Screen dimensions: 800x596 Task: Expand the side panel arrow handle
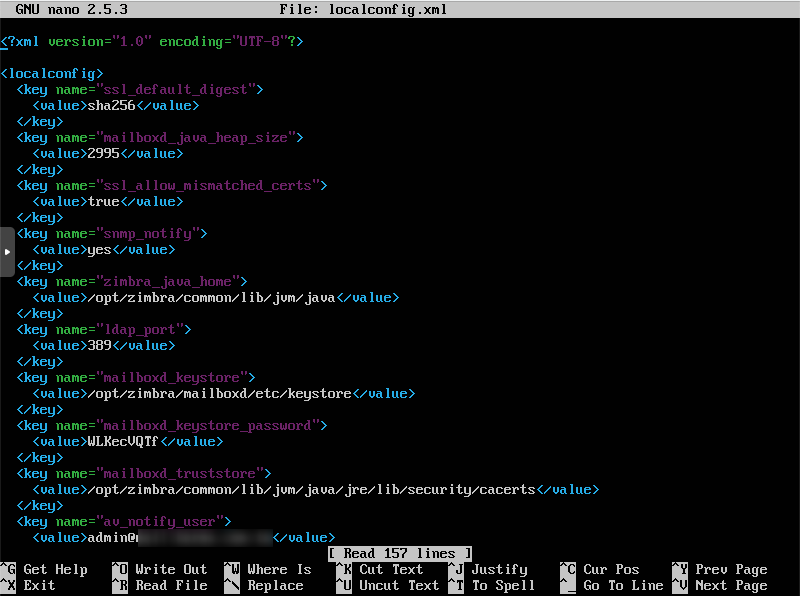coord(7,252)
